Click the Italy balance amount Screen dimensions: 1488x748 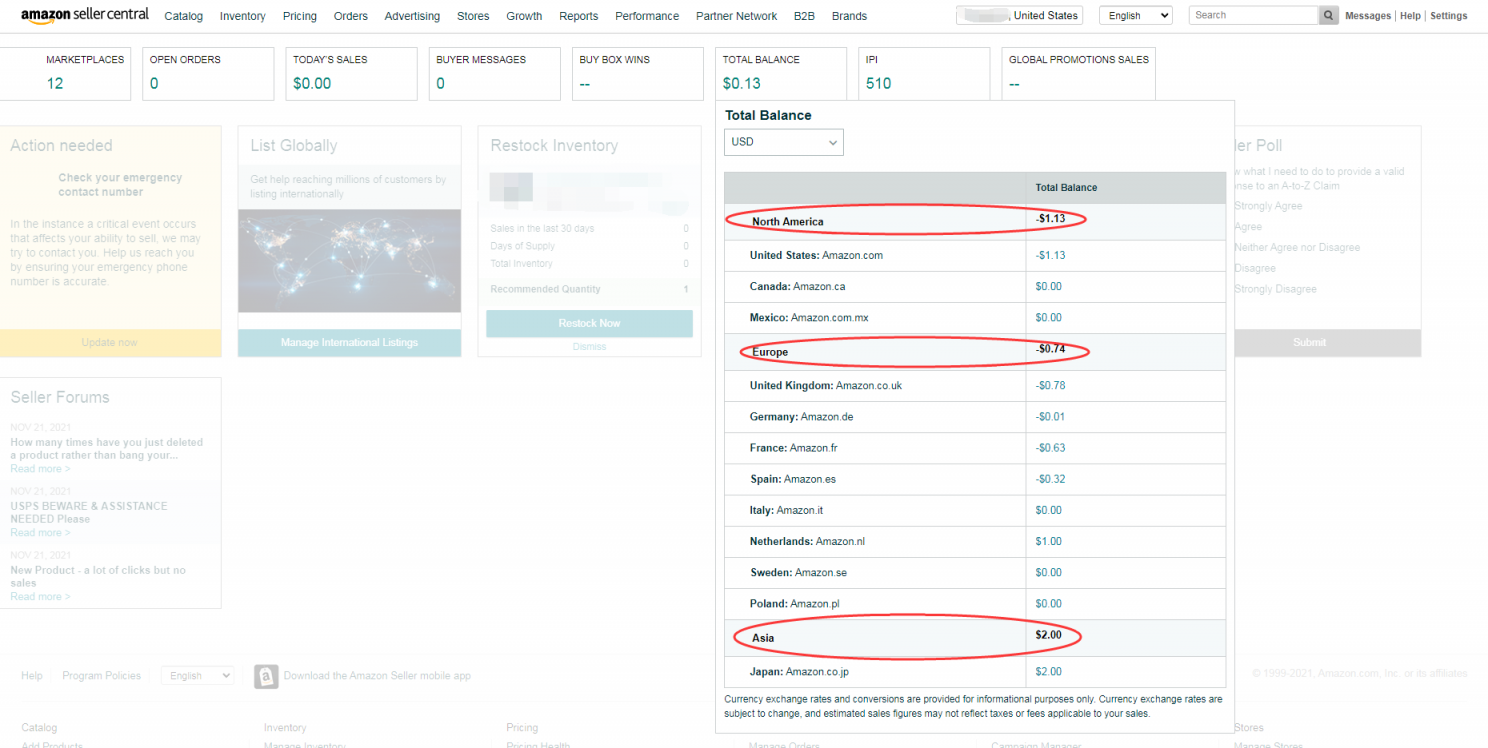(1049, 510)
